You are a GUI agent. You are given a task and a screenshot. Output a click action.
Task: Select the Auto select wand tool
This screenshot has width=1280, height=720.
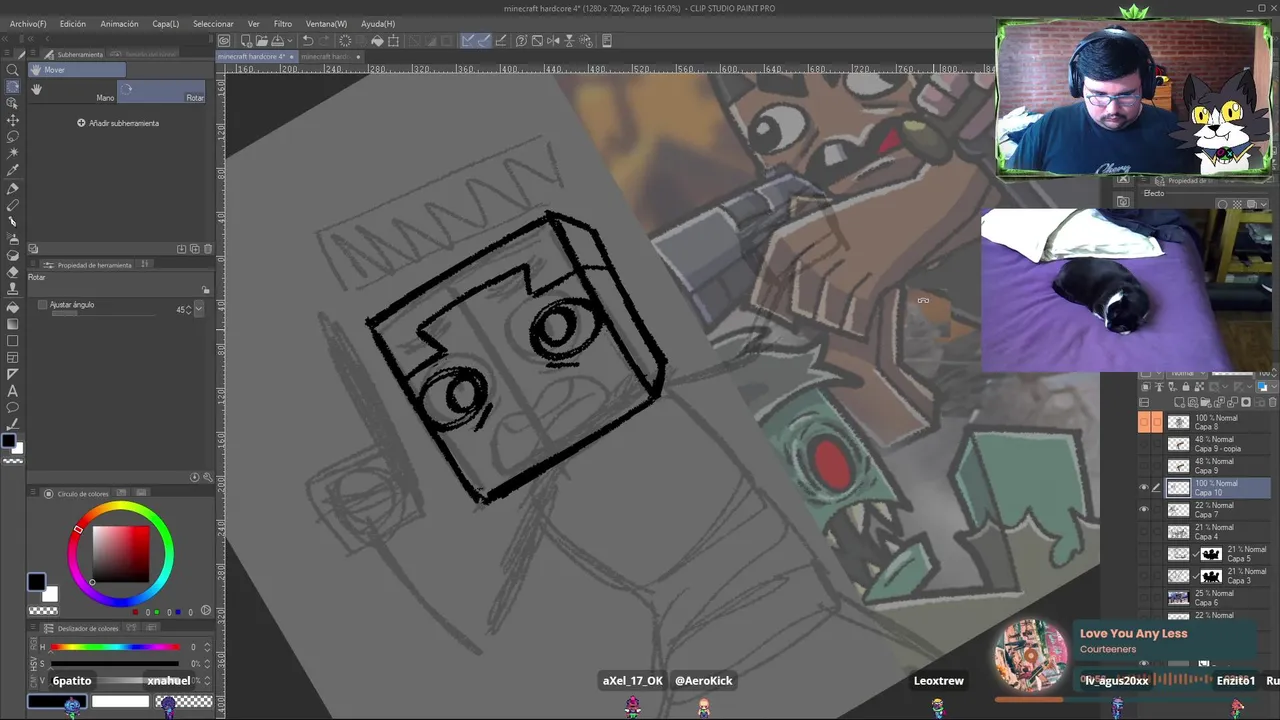[13, 154]
